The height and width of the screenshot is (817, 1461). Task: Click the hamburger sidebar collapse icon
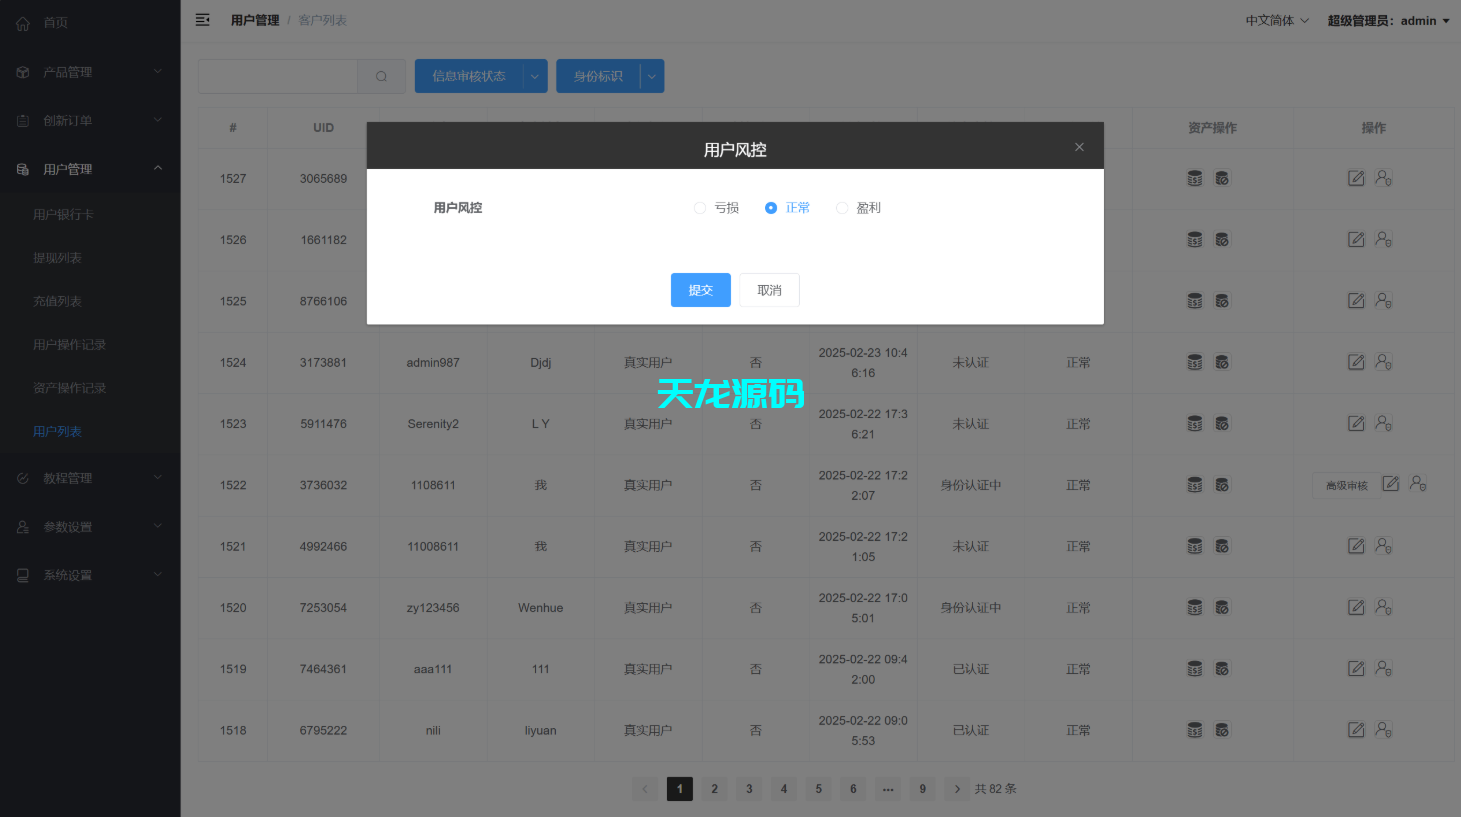pos(203,19)
